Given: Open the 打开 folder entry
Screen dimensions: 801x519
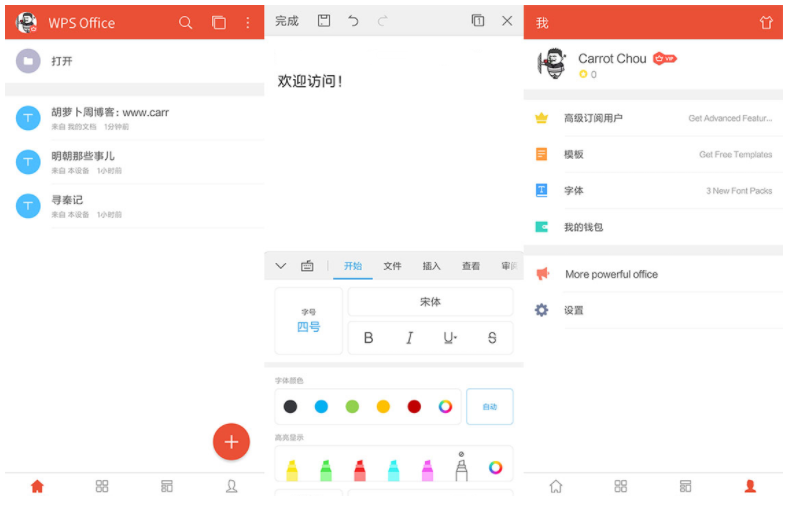Looking at the screenshot, I should pos(135,61).
